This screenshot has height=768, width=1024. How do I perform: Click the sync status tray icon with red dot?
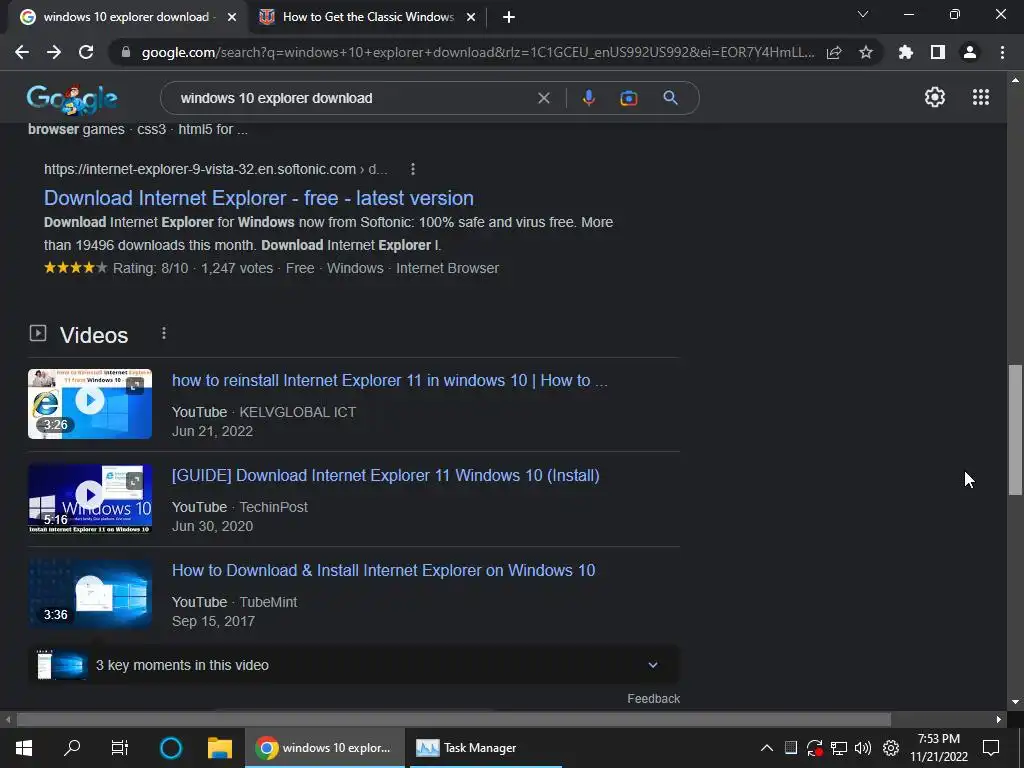(814, 748)
